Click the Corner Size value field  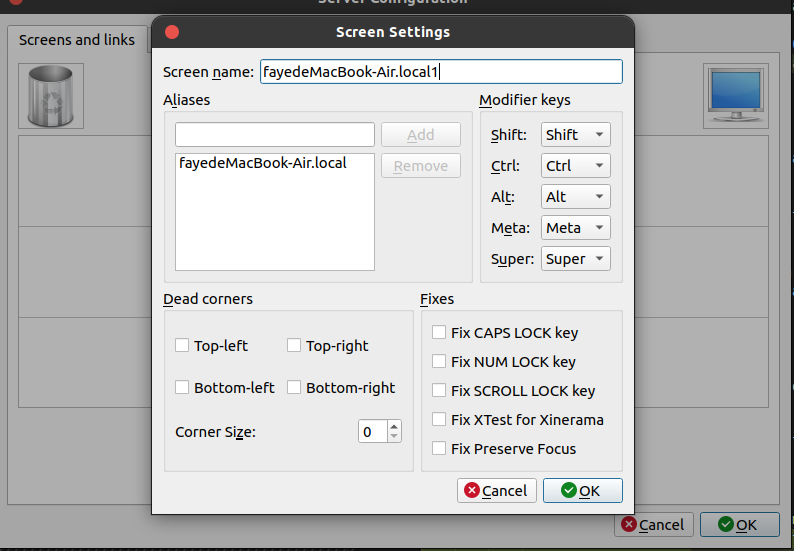tap(373, 431)
